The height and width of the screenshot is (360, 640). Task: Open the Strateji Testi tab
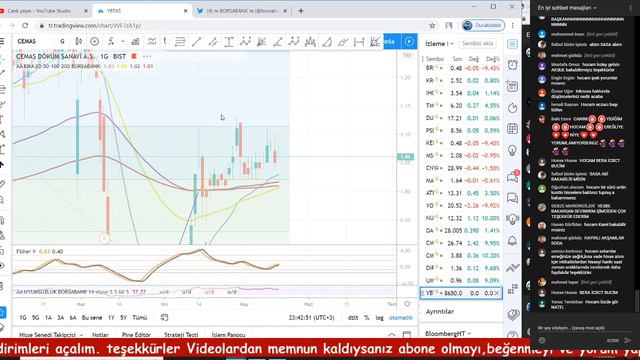click(x=181, y=335)
